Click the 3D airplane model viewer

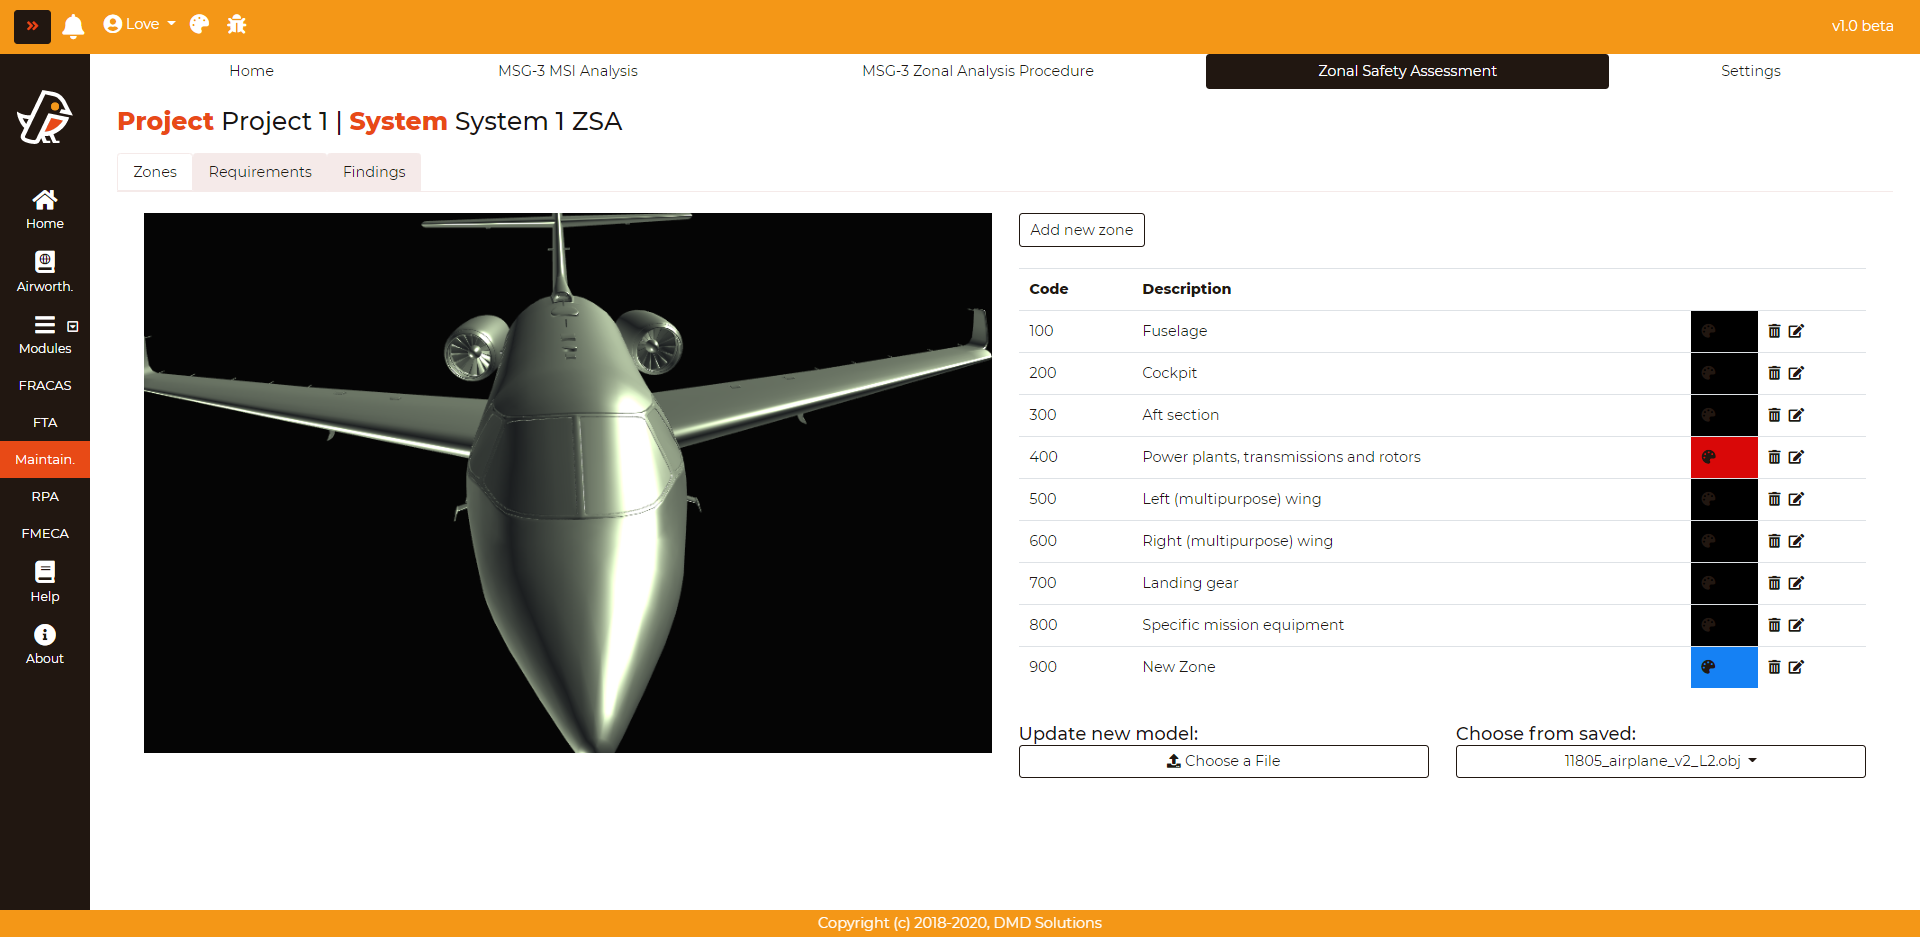tap(567, 482)
